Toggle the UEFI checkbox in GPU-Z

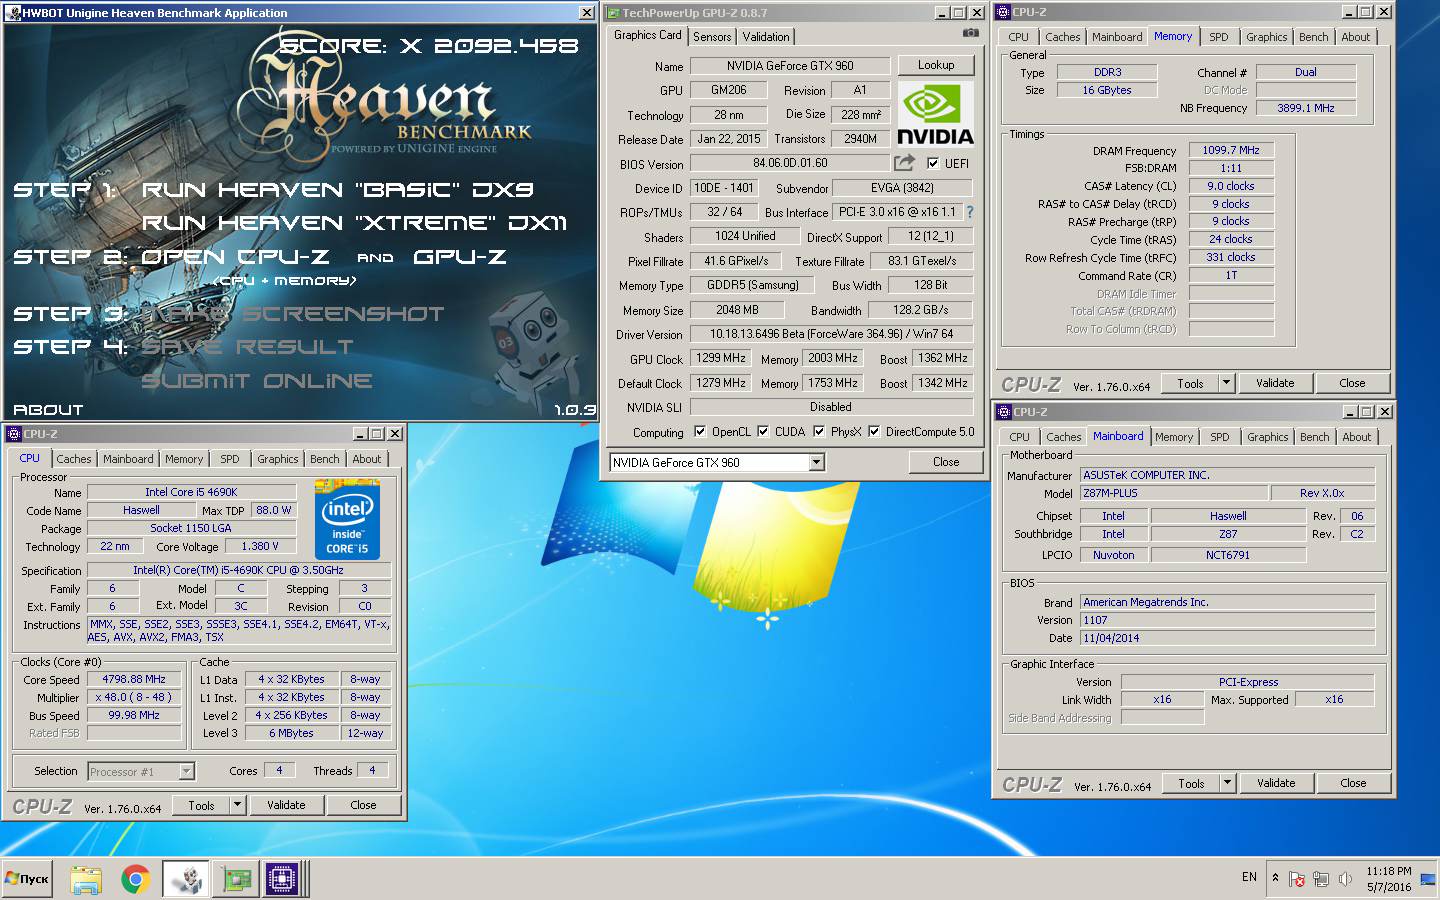933,163
